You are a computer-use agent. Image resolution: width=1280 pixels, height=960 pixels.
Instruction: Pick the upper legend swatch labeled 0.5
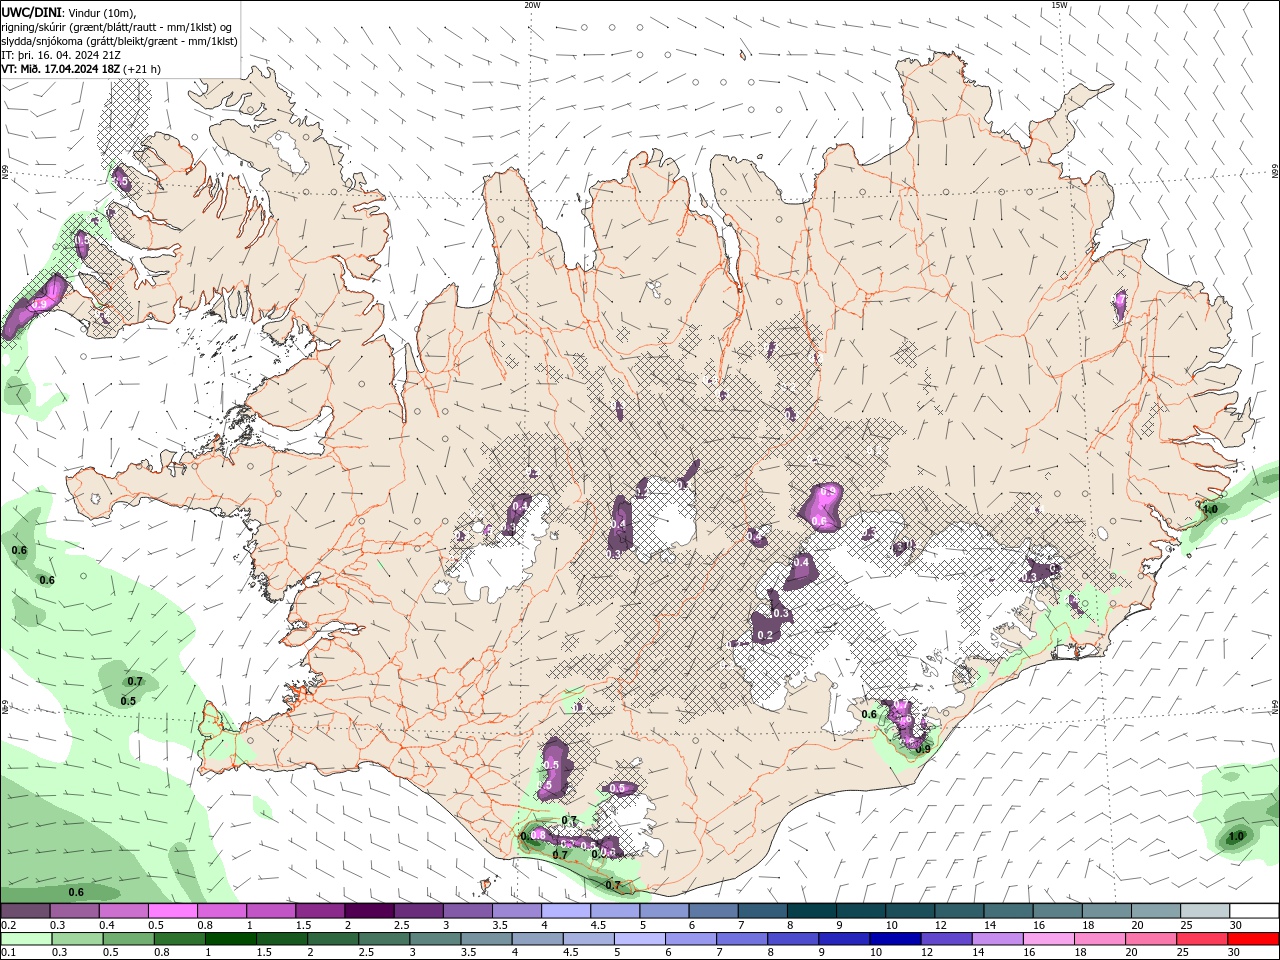(172, 911)
